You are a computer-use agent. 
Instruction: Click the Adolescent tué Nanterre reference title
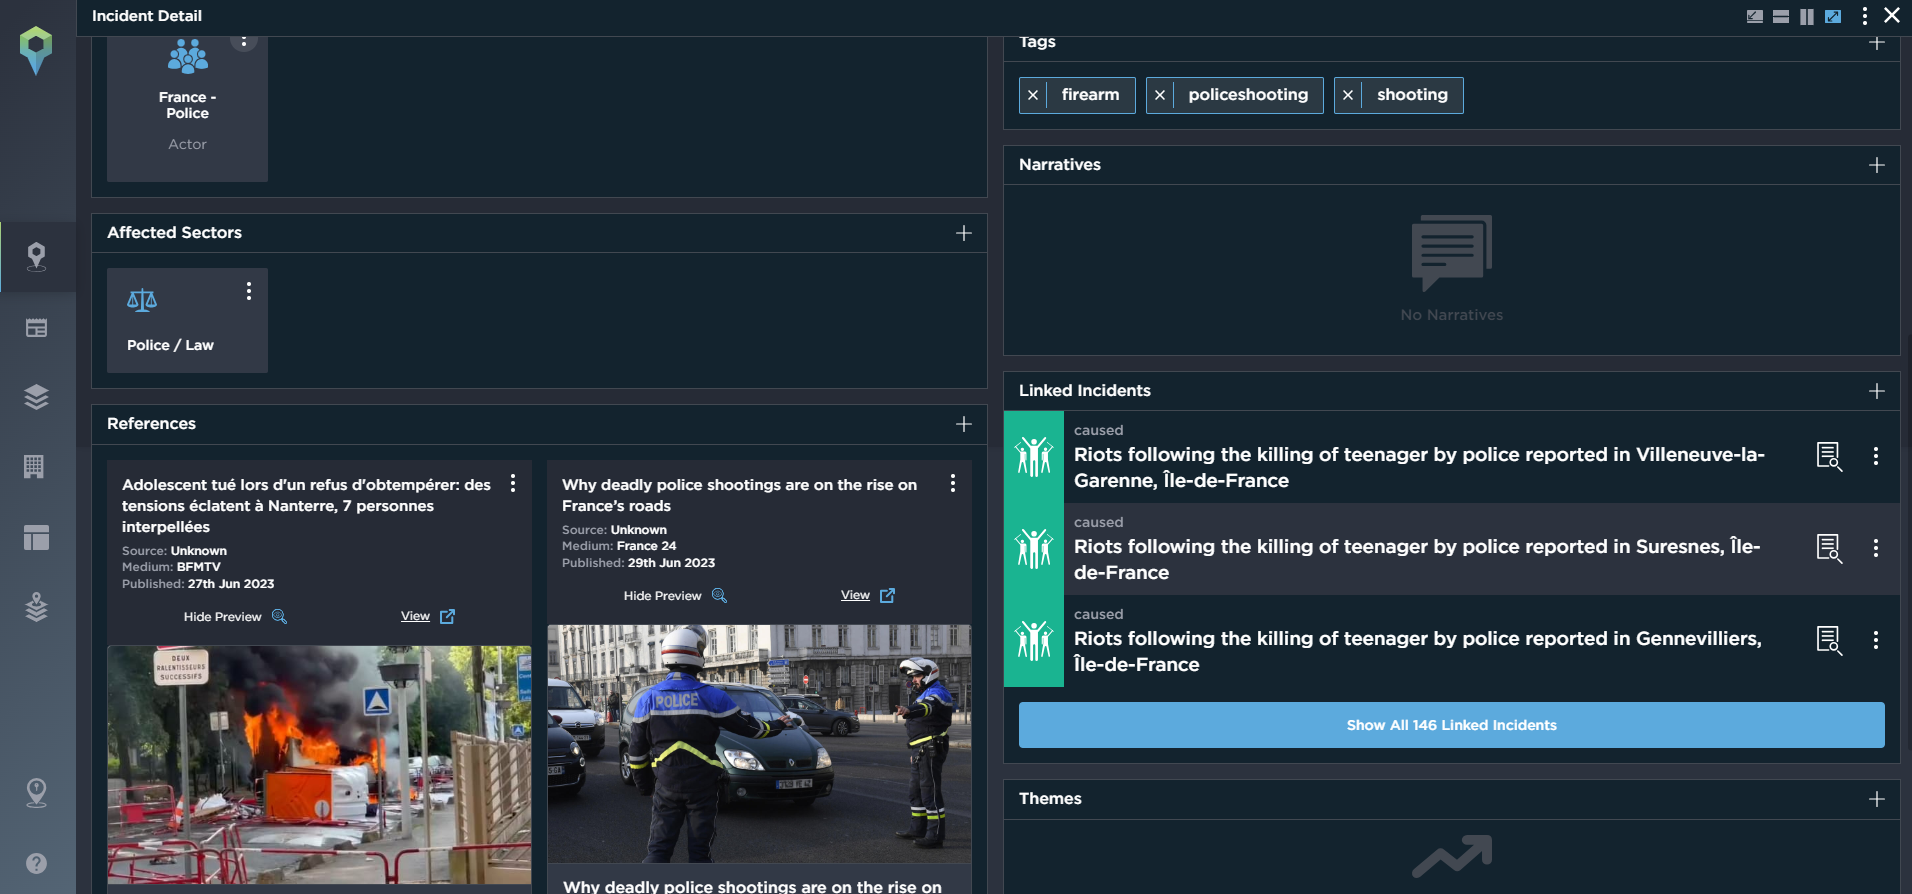[306, 506]
